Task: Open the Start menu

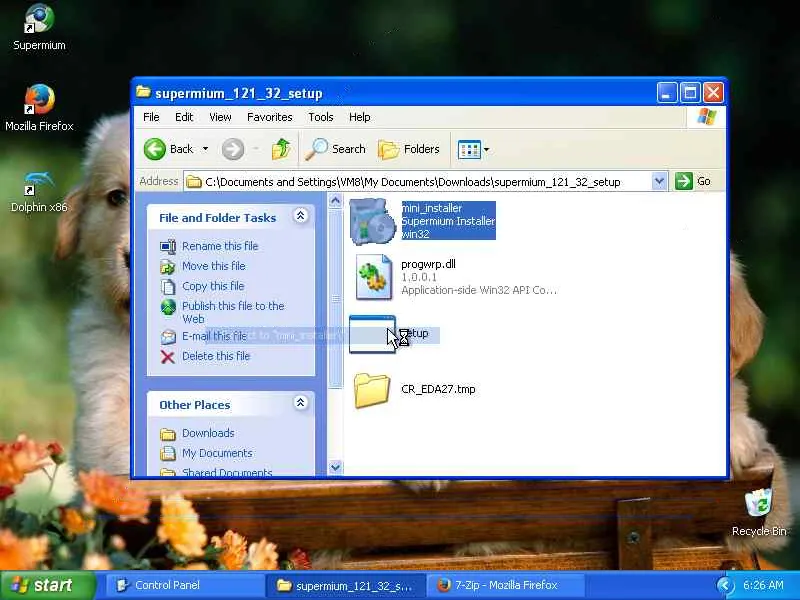Action: [x=47, y=585]
